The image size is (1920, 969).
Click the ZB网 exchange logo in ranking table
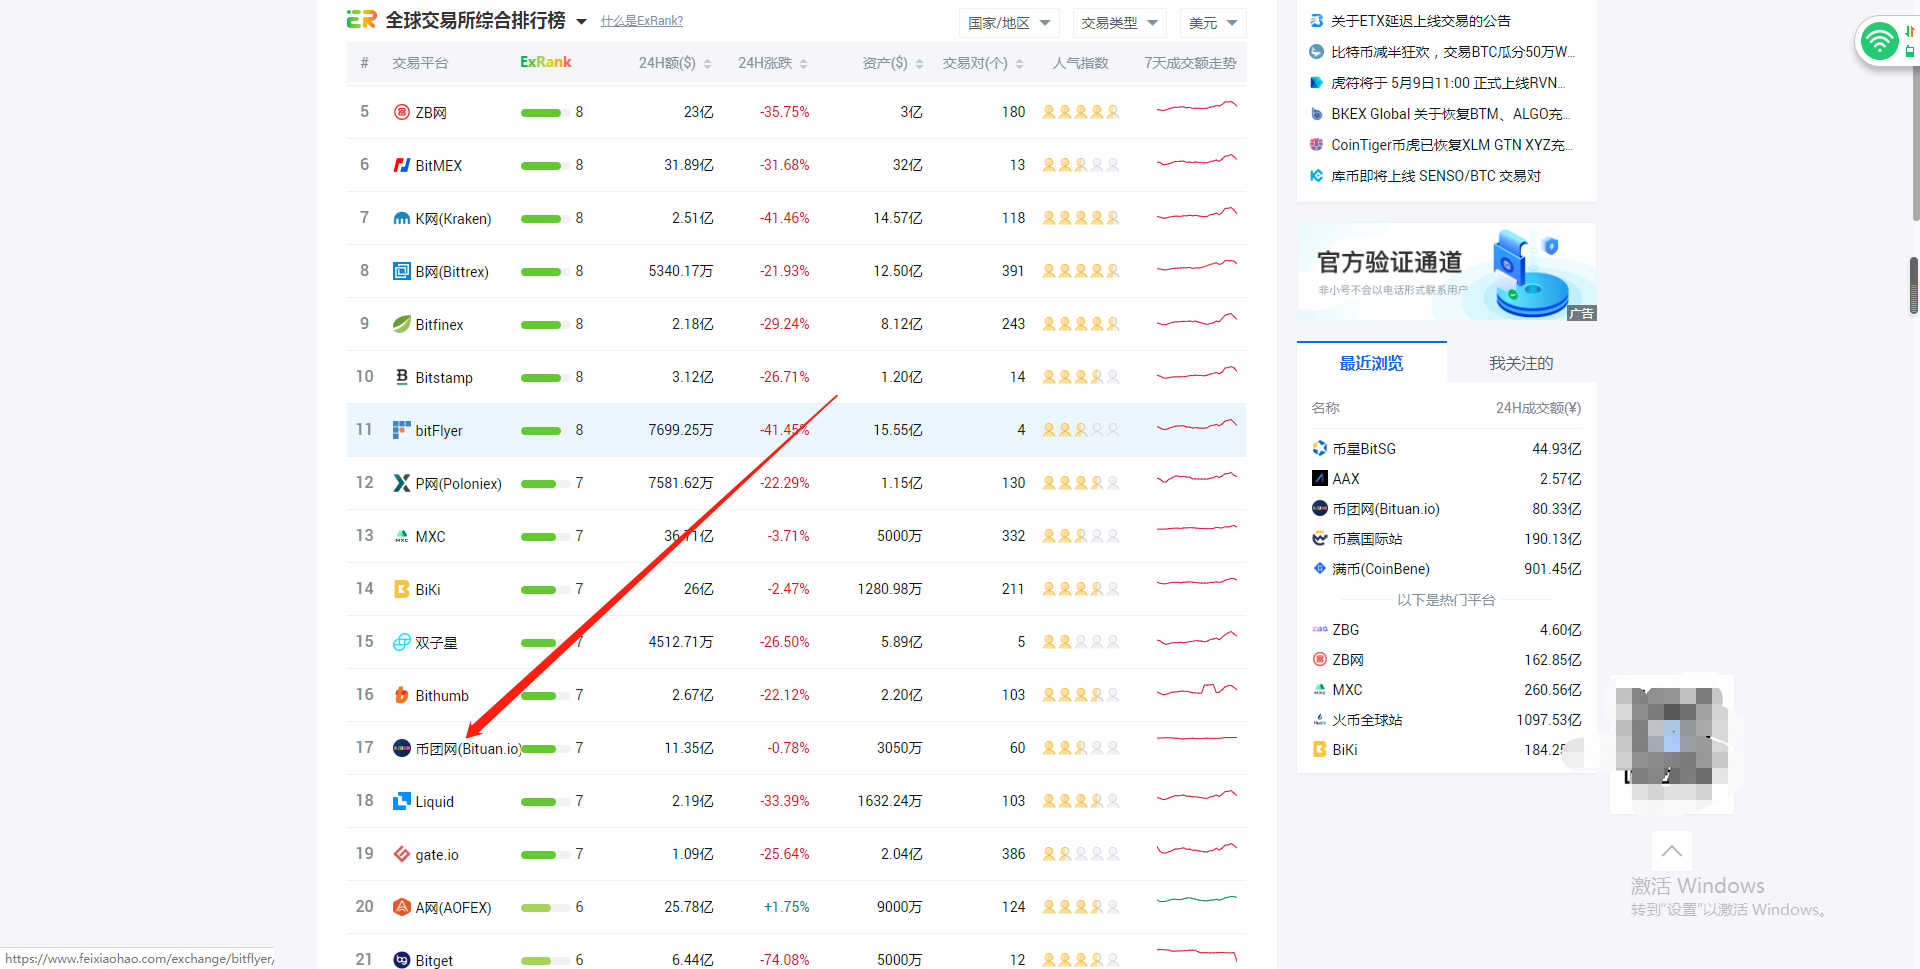[x=401, y=112]
